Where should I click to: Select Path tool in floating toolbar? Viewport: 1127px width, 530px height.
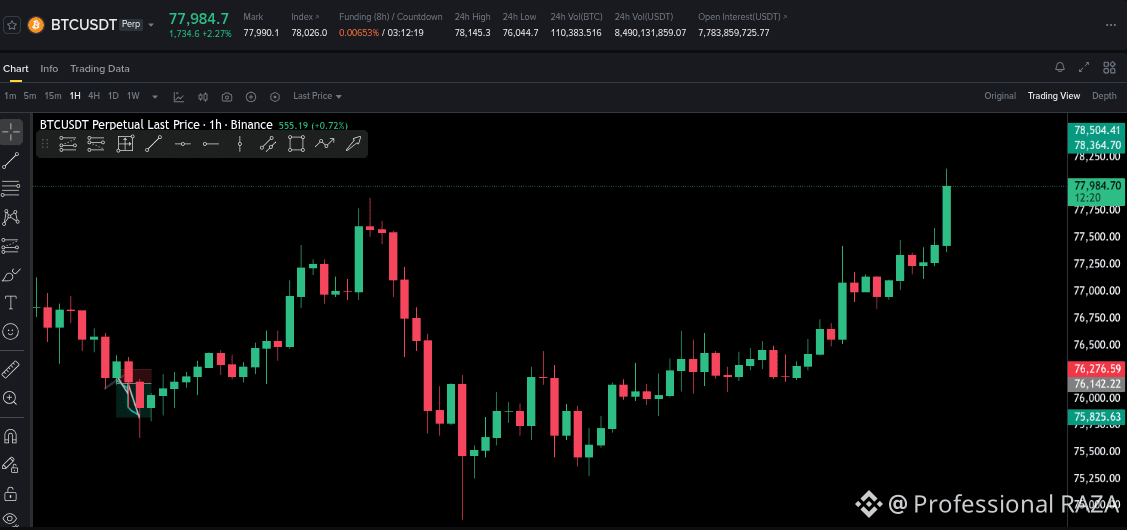[325, 144]
